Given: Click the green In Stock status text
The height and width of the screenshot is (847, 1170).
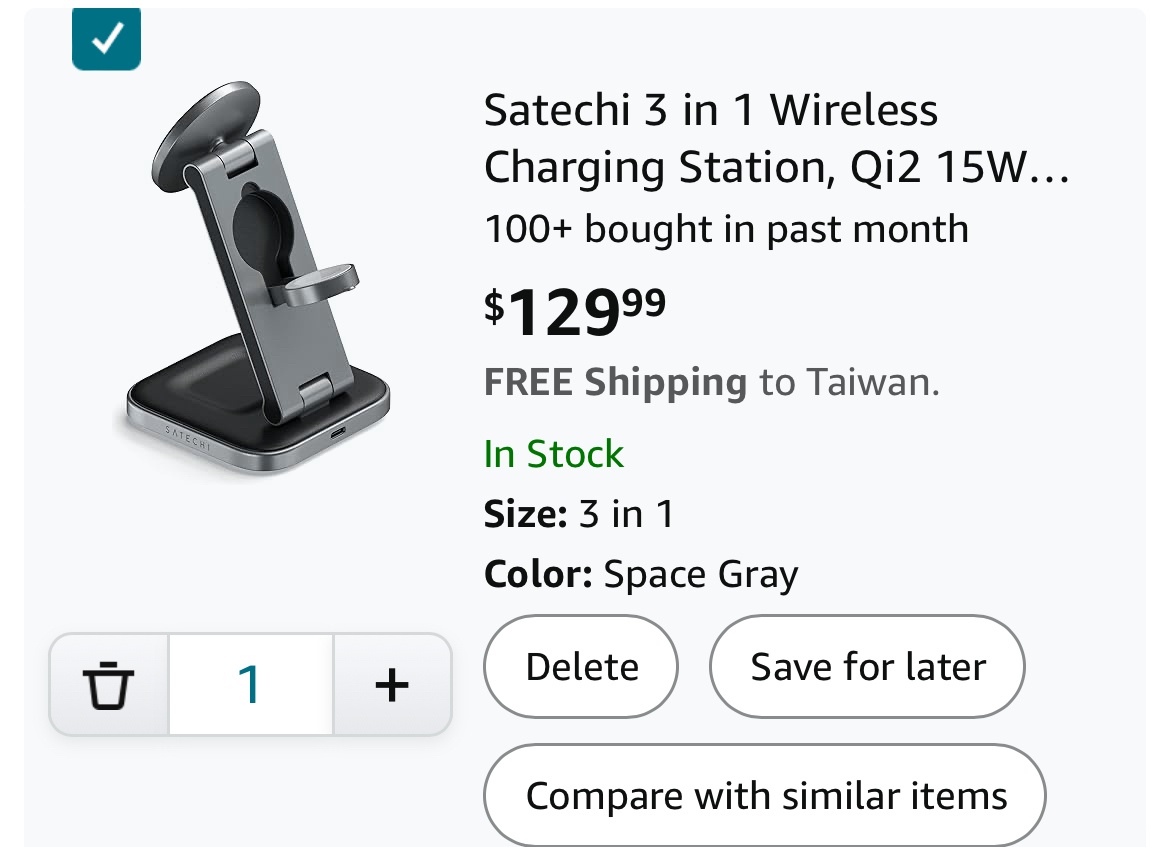Looking at the screenshot, I should 553,454.
